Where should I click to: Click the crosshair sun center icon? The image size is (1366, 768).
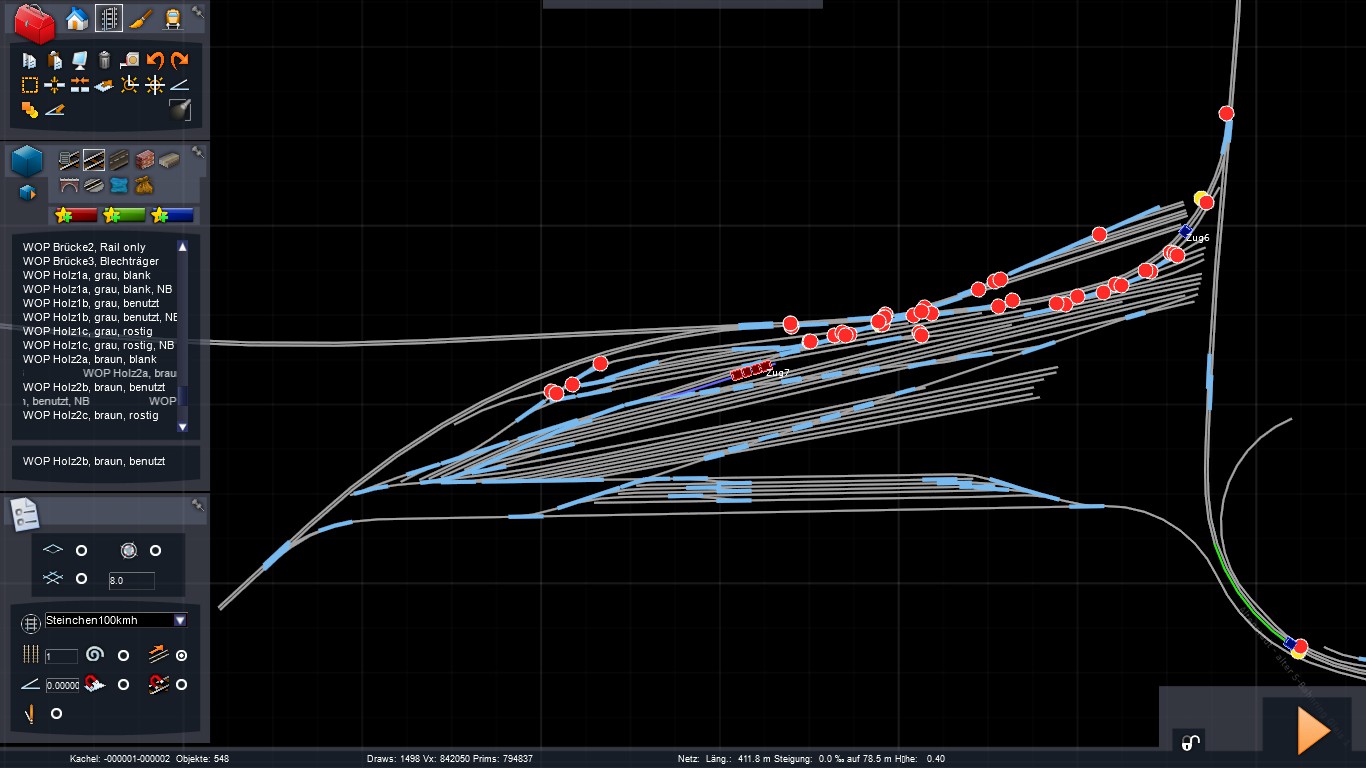point(155,85)
